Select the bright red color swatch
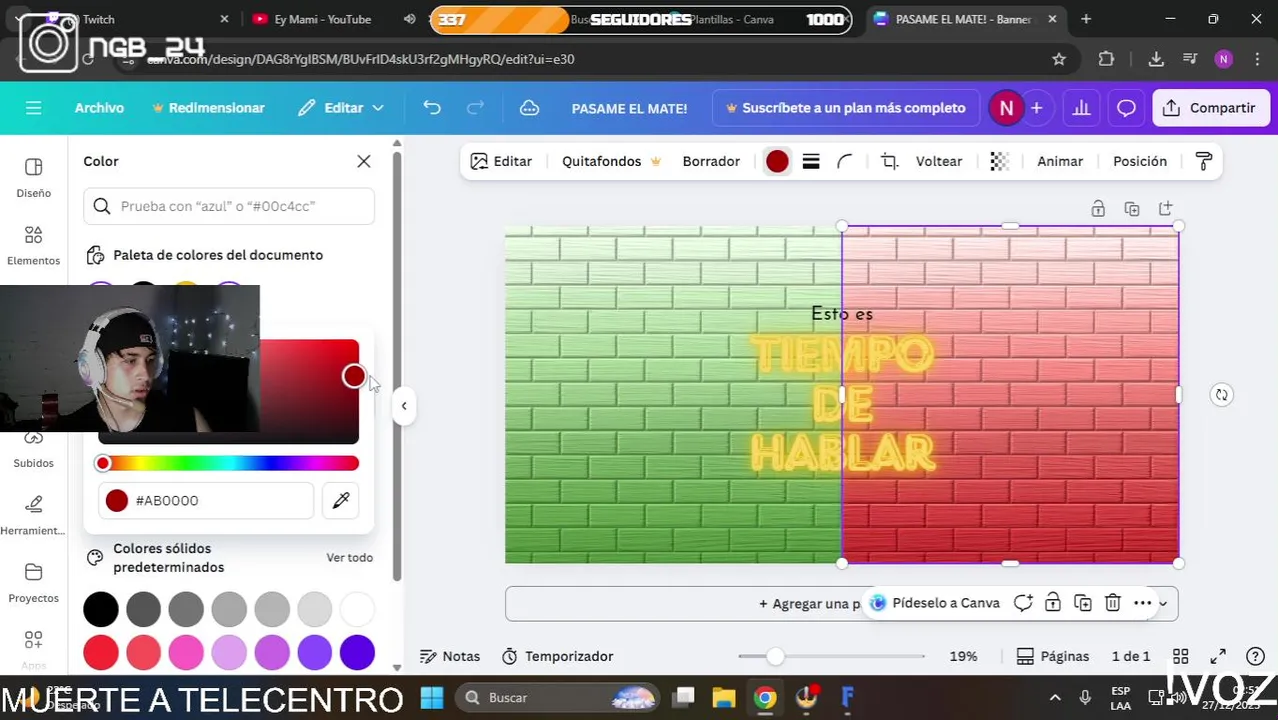Image resolution: width=1278 pixels, height=720 pixels. pyautogui.click(x=101, y=653)
